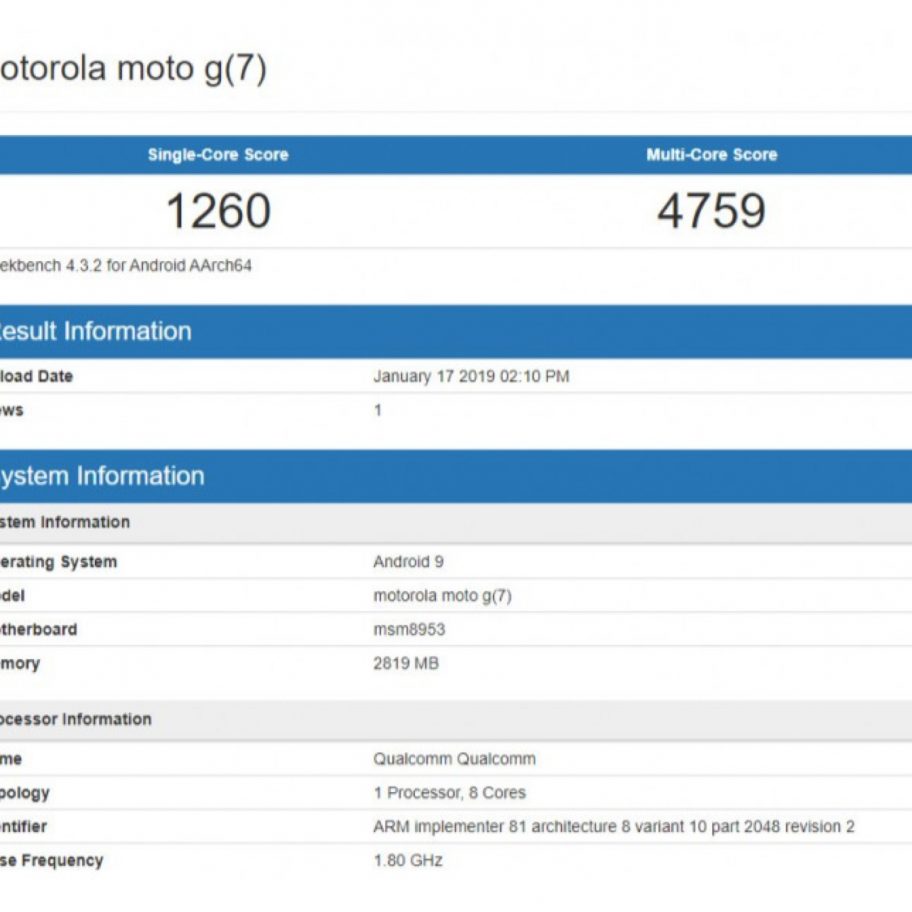Select the Android 9 value
The image size is (912, 912).
(x=408, y=562)
